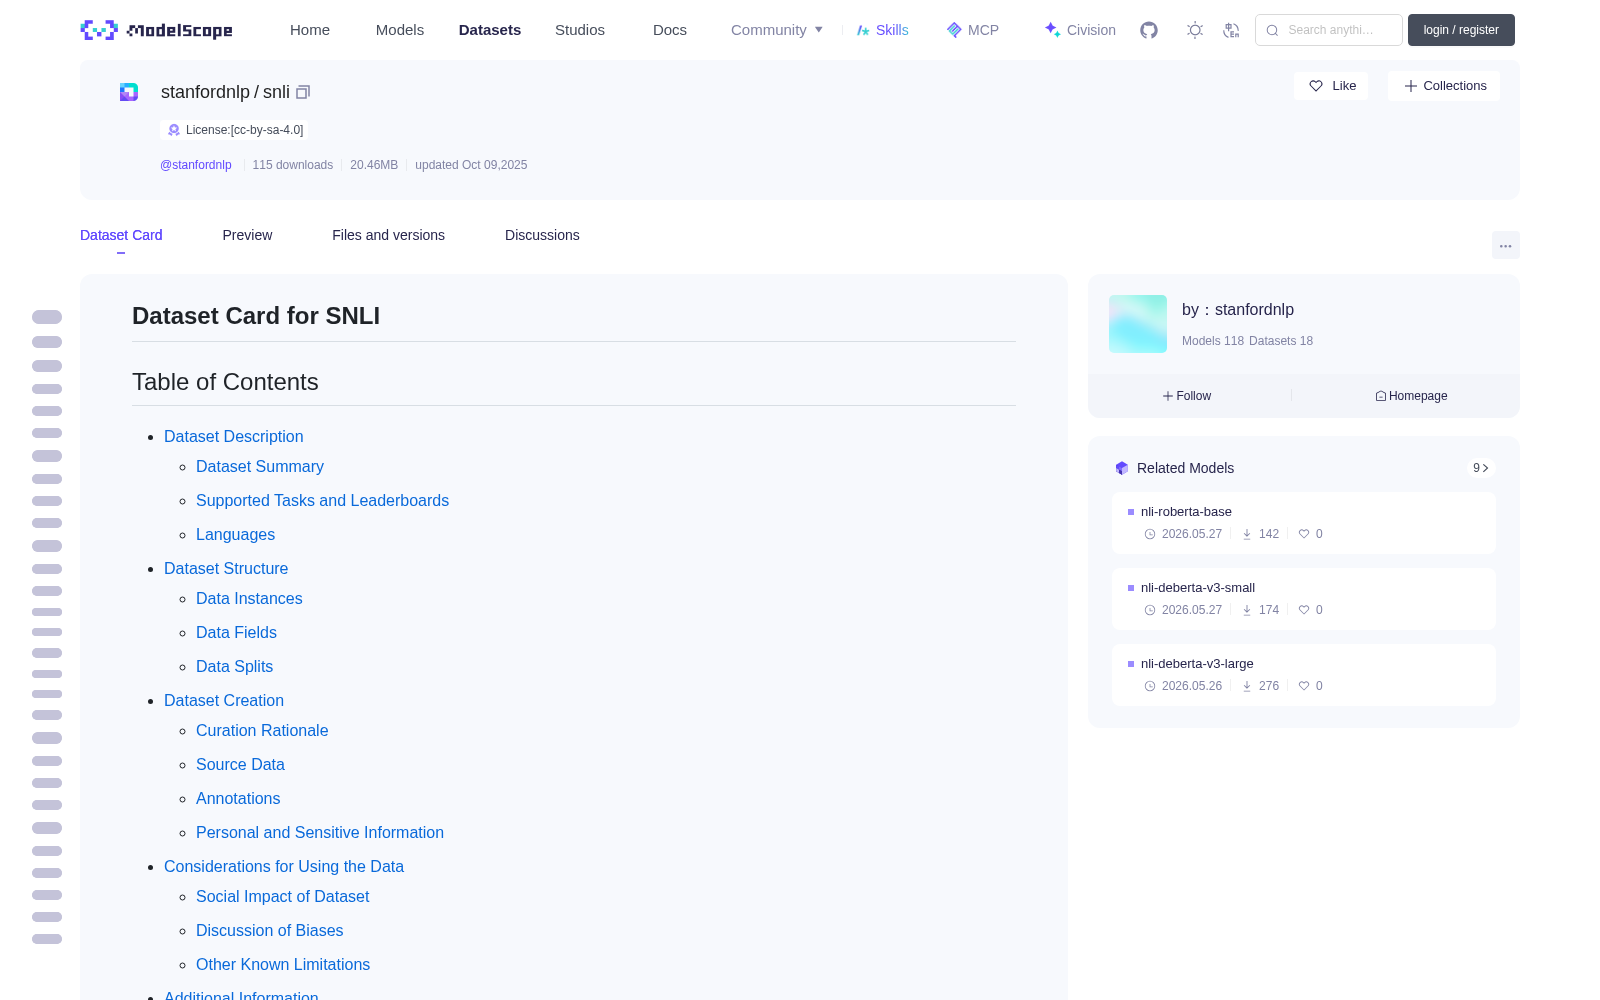Copy dataset name with the copy icon

coord(303,92)
